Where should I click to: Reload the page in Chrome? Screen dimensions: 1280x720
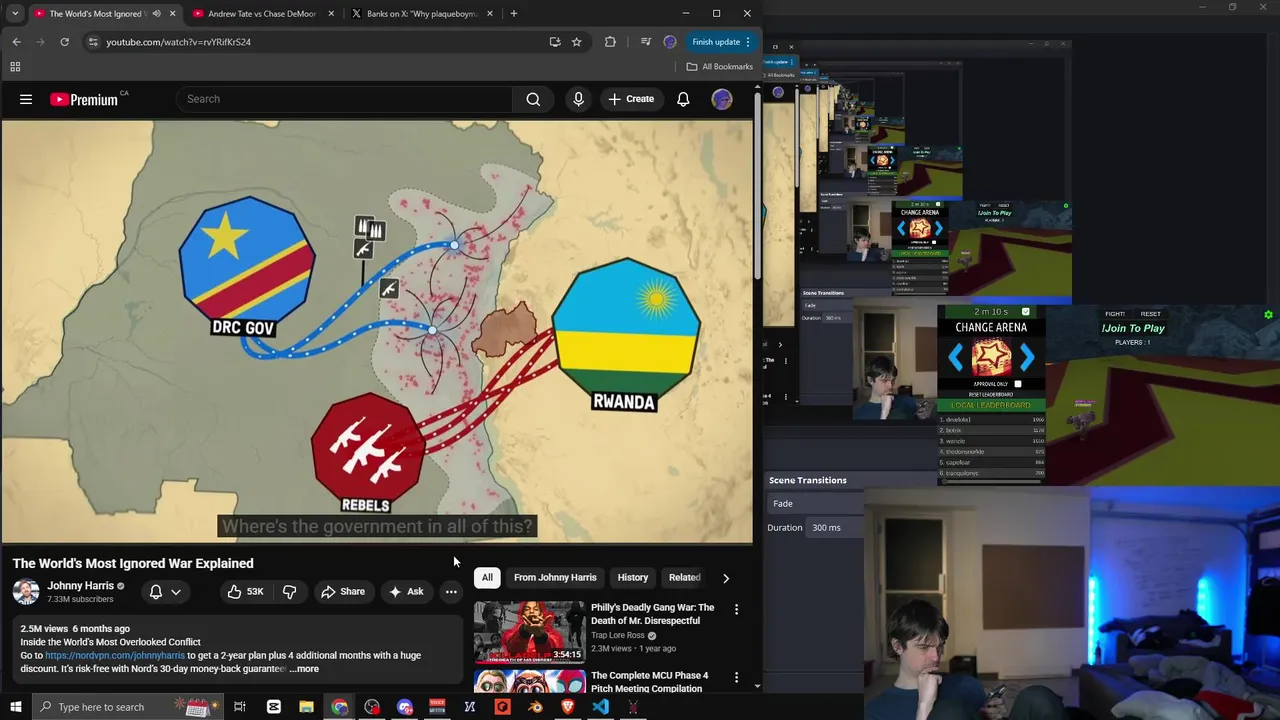coord(64,42)
